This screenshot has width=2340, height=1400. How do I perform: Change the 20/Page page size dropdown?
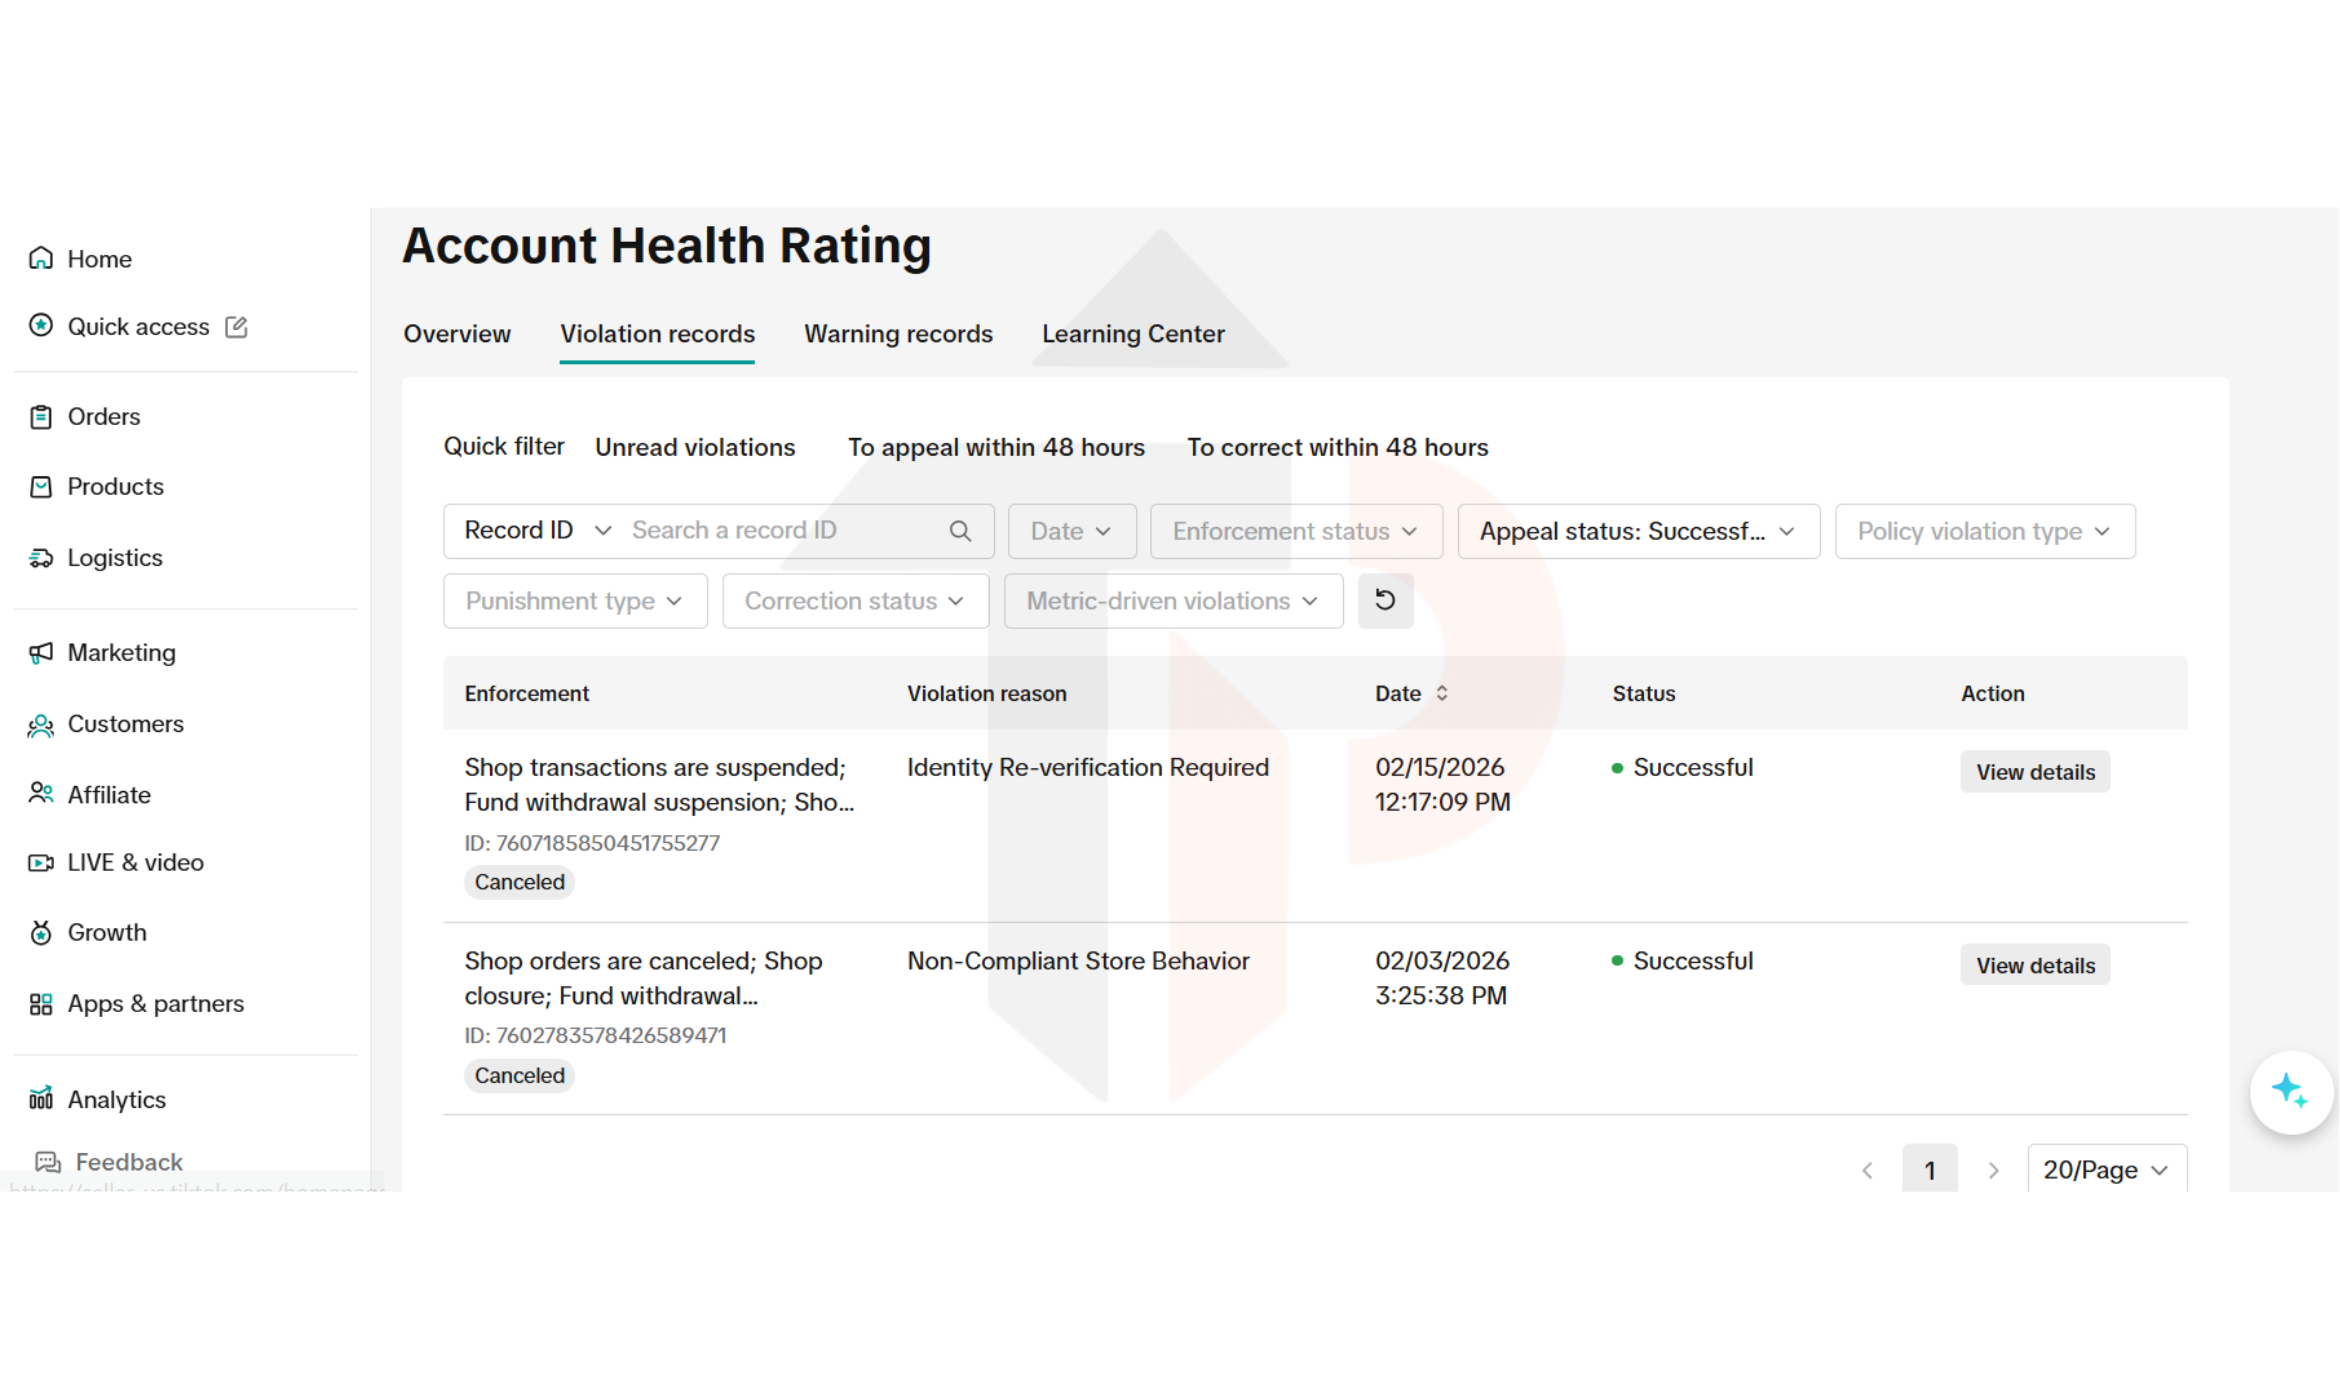2106,1170
